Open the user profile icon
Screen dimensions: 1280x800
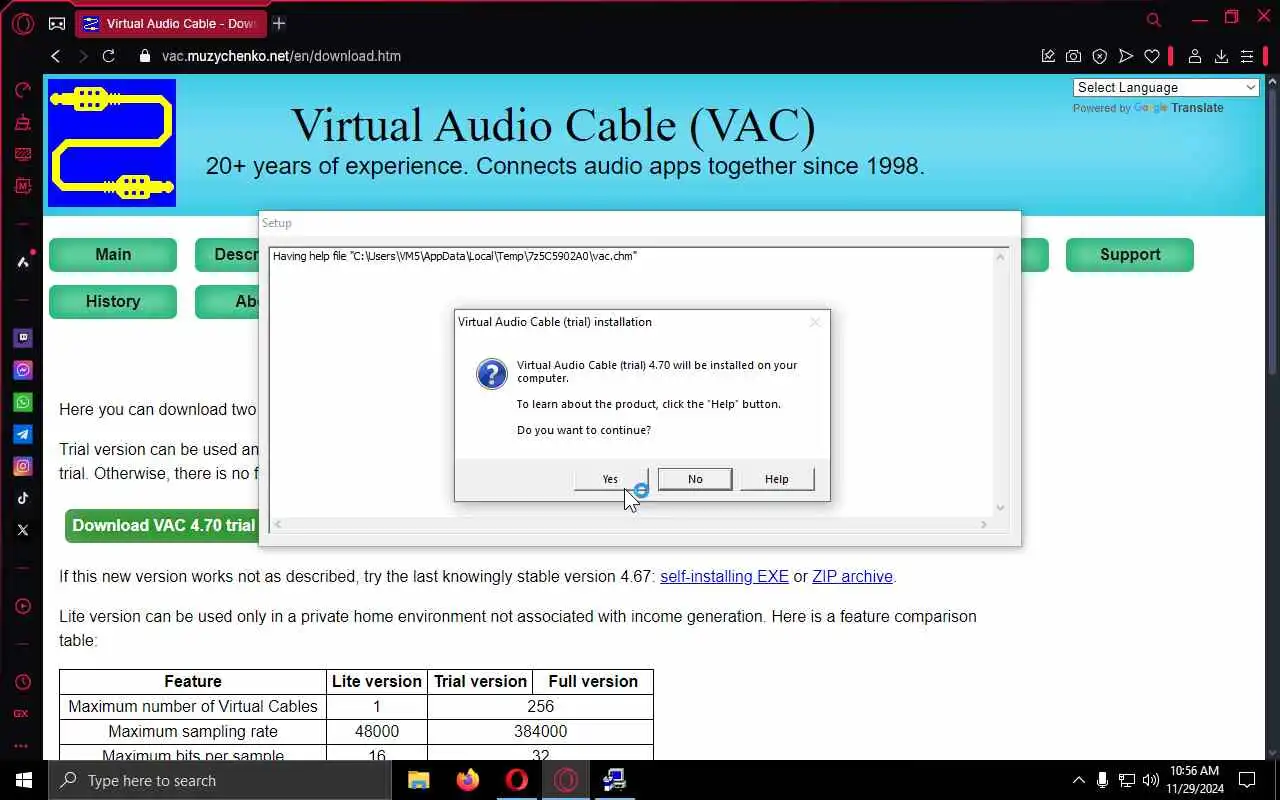pyautogui.click(x=1194, y=56)
